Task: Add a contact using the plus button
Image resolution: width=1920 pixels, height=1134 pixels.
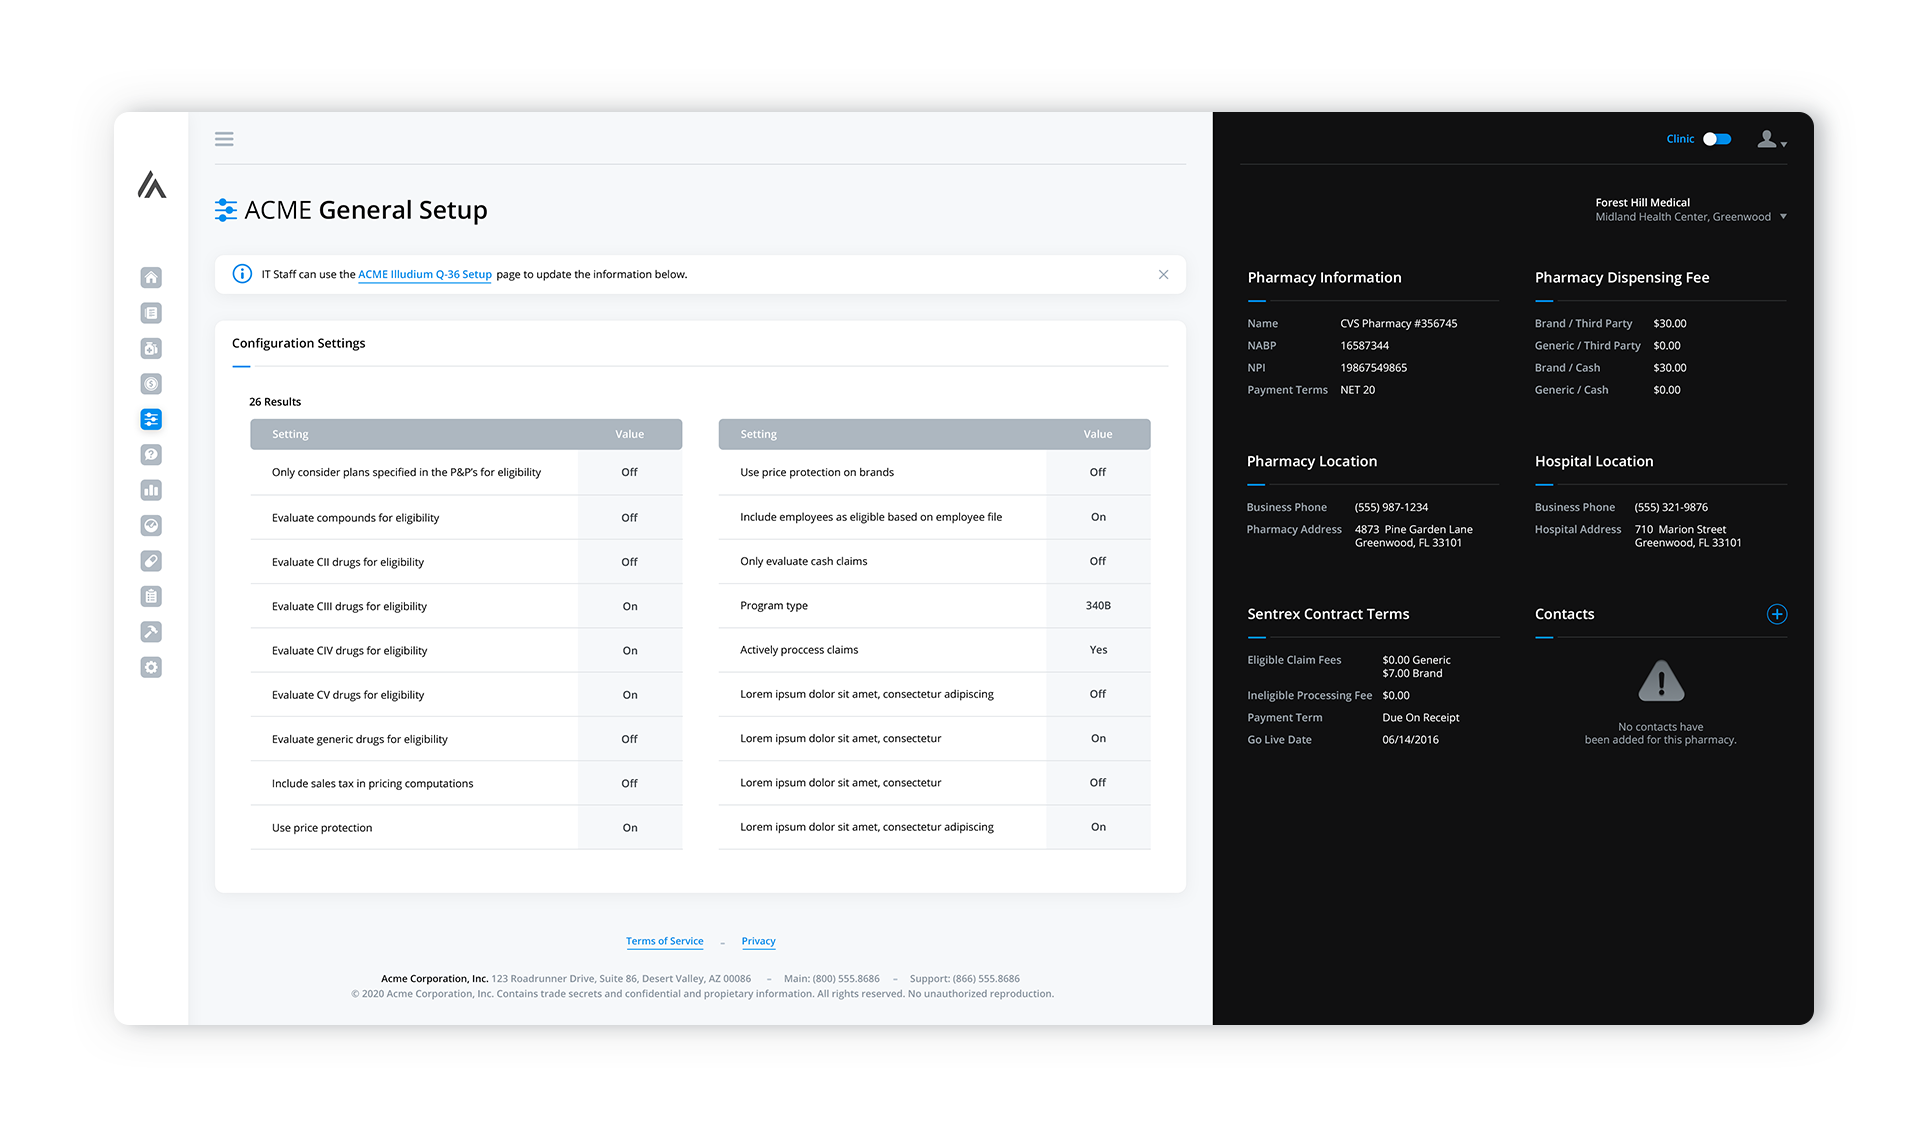Action: point(1777,614)
